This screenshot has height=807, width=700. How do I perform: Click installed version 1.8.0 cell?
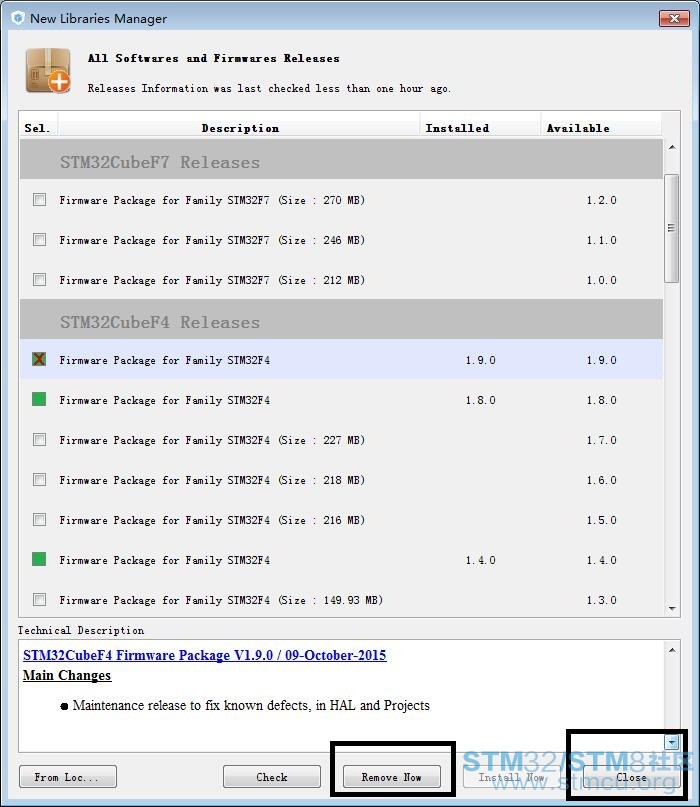480,400
